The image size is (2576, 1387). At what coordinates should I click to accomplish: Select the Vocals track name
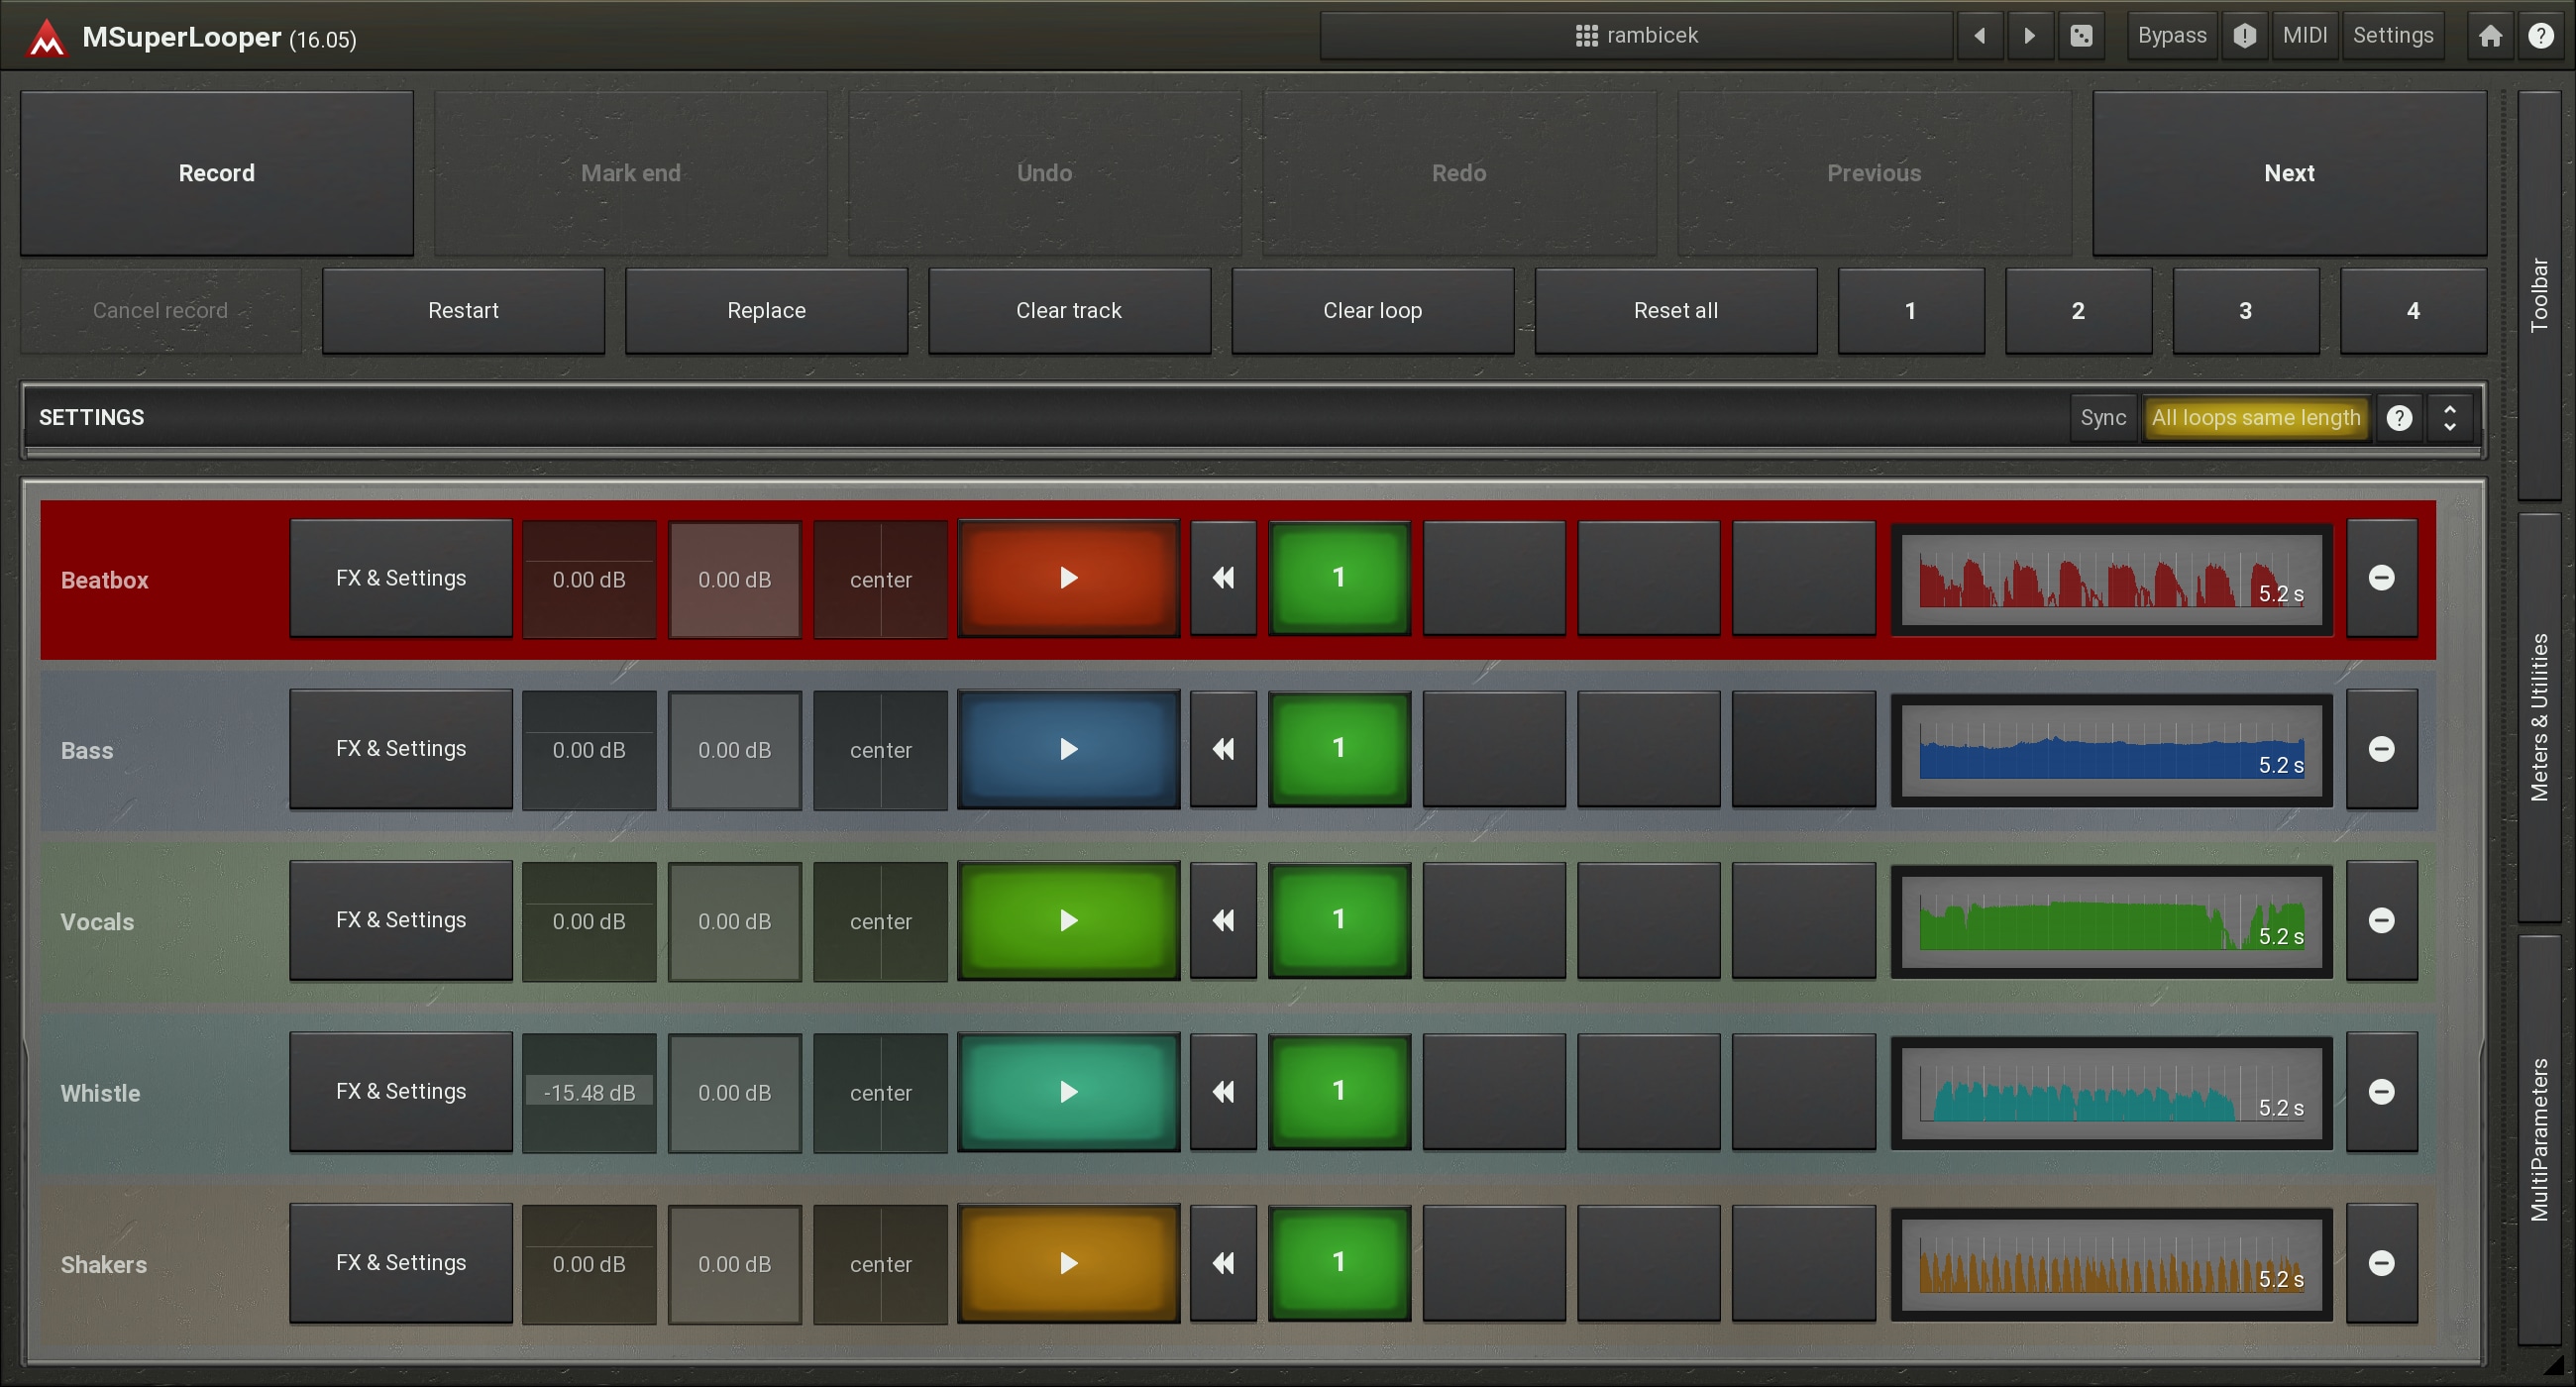97,922
